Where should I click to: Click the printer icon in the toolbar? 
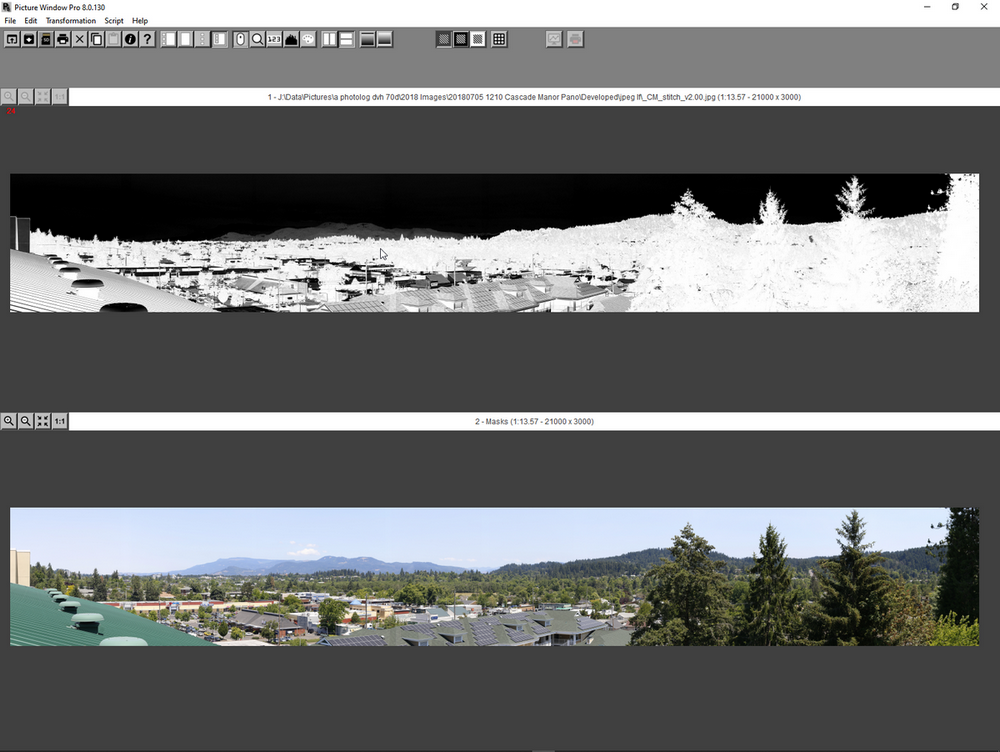tap(63, 39)
